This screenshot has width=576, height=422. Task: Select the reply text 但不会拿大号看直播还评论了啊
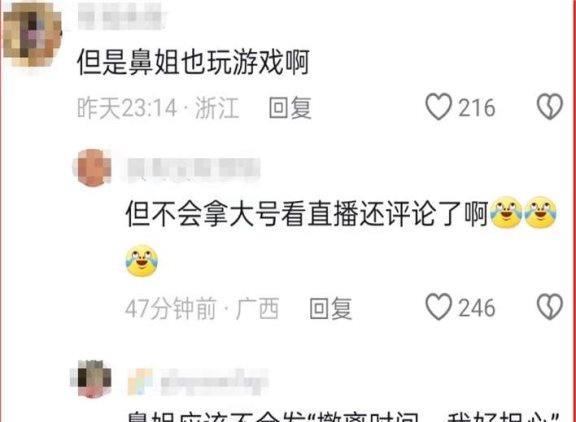(x=307, y=213)
